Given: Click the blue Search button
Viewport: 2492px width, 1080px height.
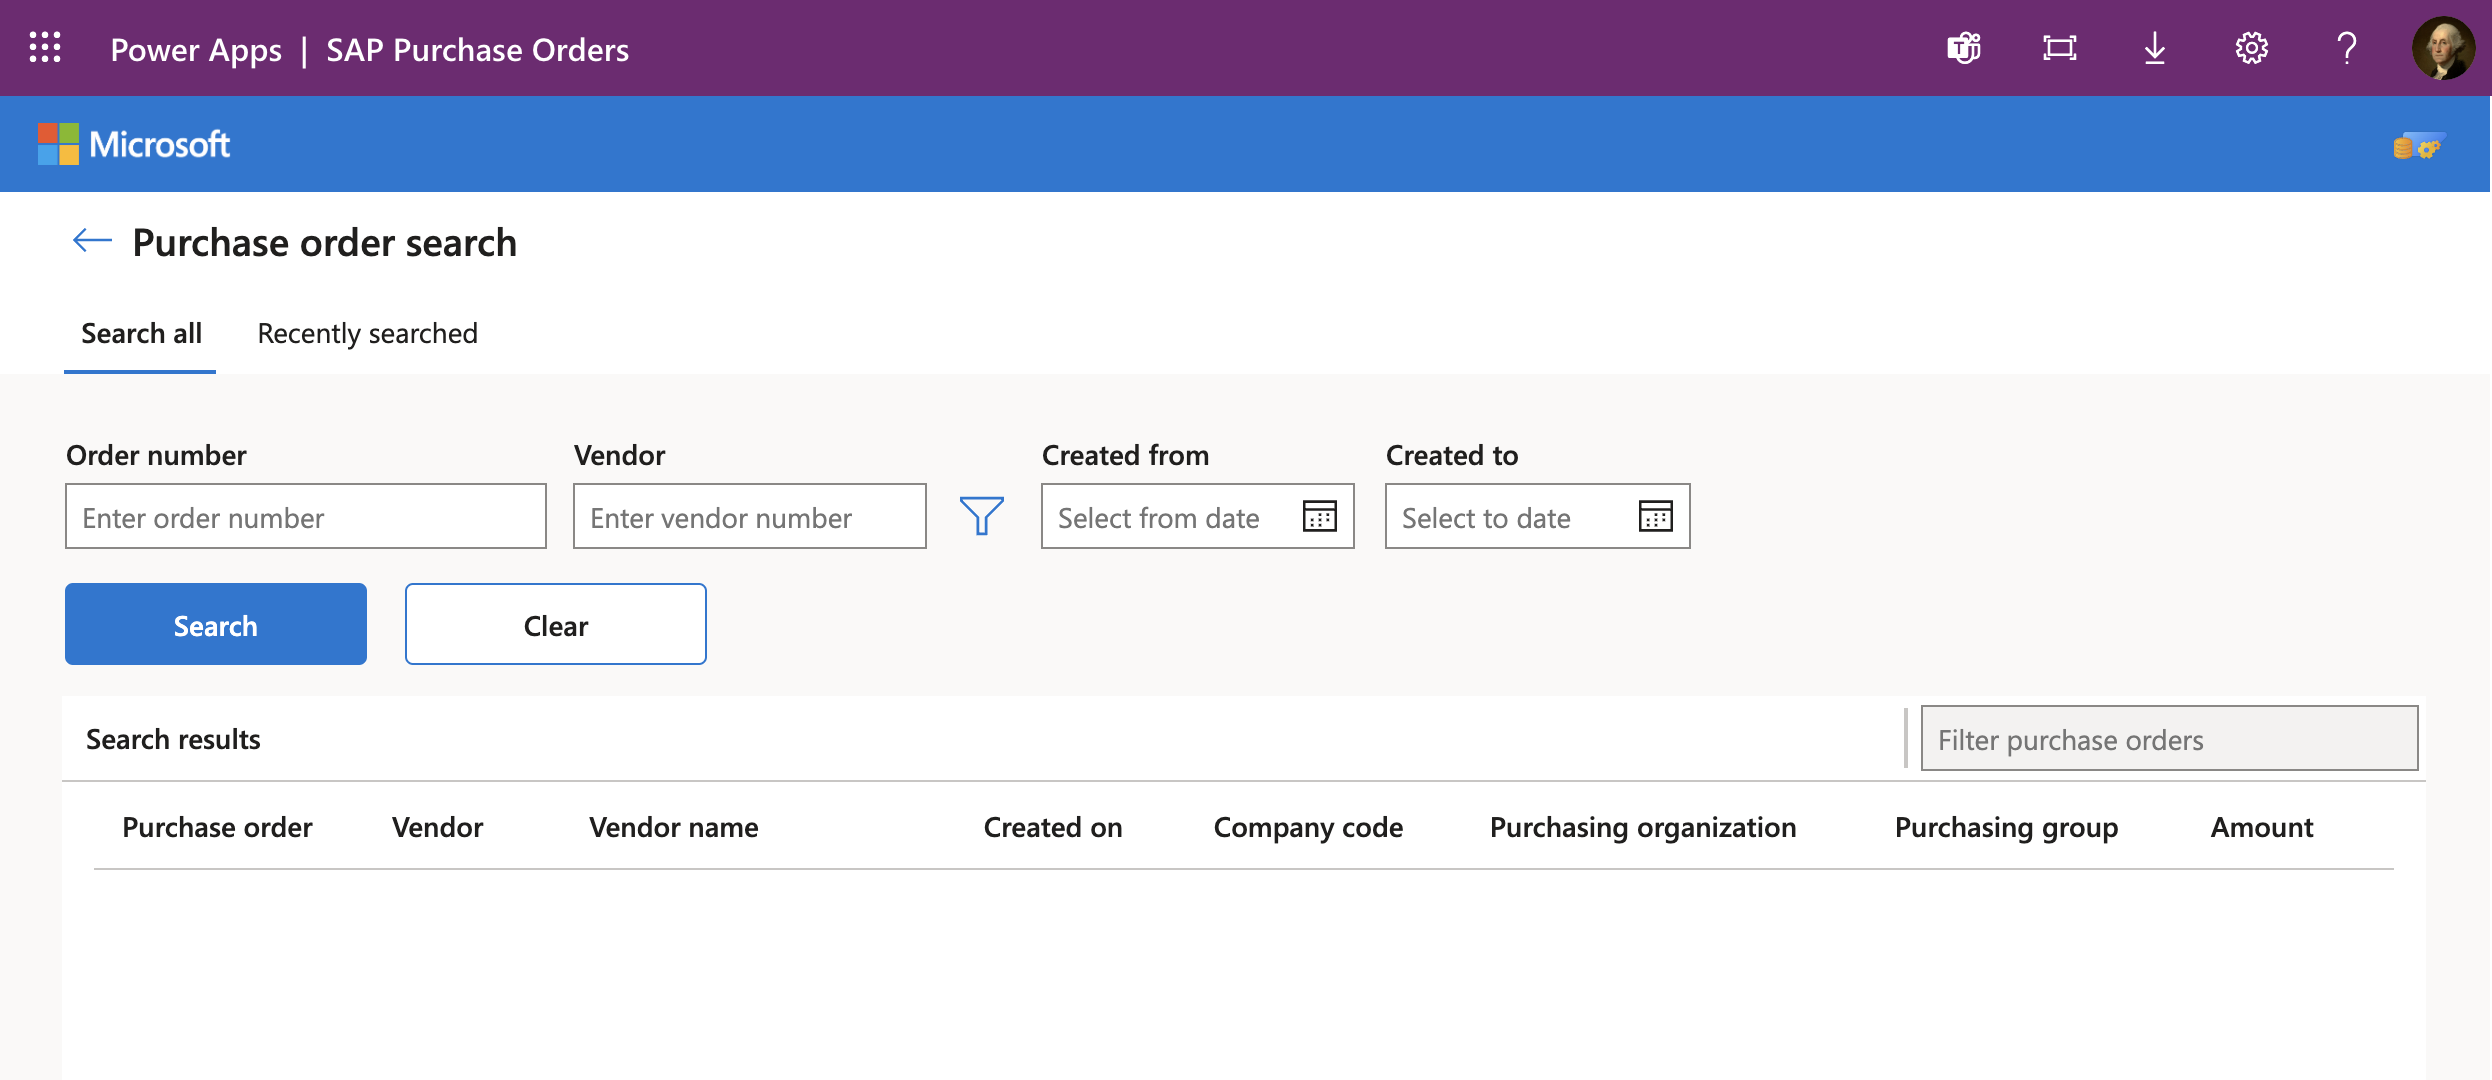Looking at the screenshot, I should coord(215,623).
